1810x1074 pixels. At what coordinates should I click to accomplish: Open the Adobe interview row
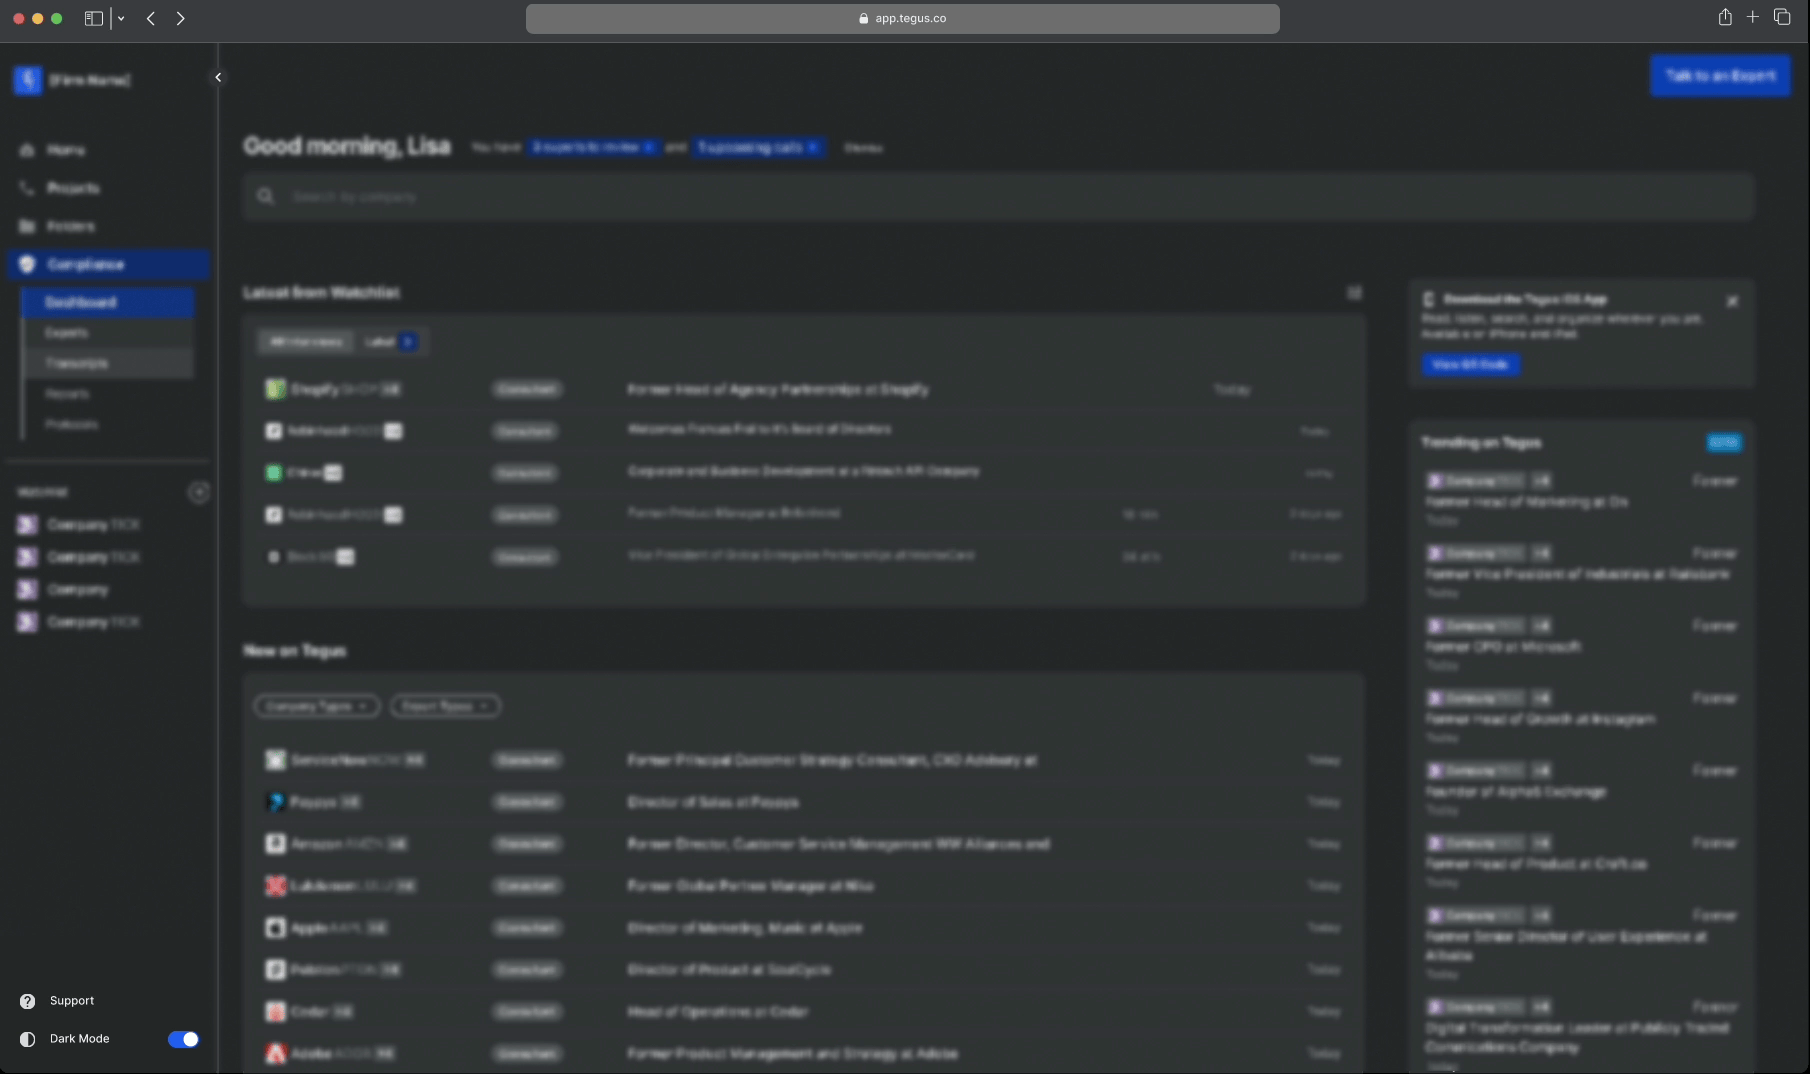coord(803,1053)
